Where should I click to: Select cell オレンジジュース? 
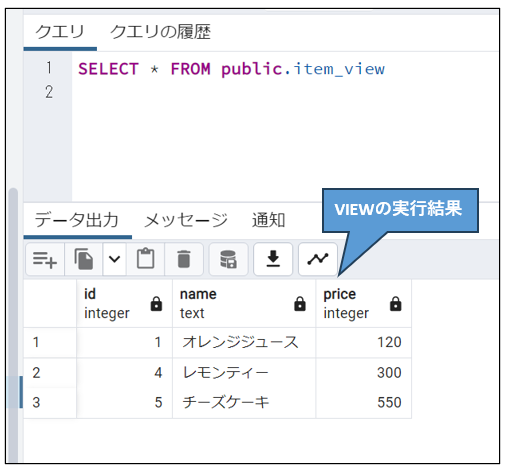244,343
